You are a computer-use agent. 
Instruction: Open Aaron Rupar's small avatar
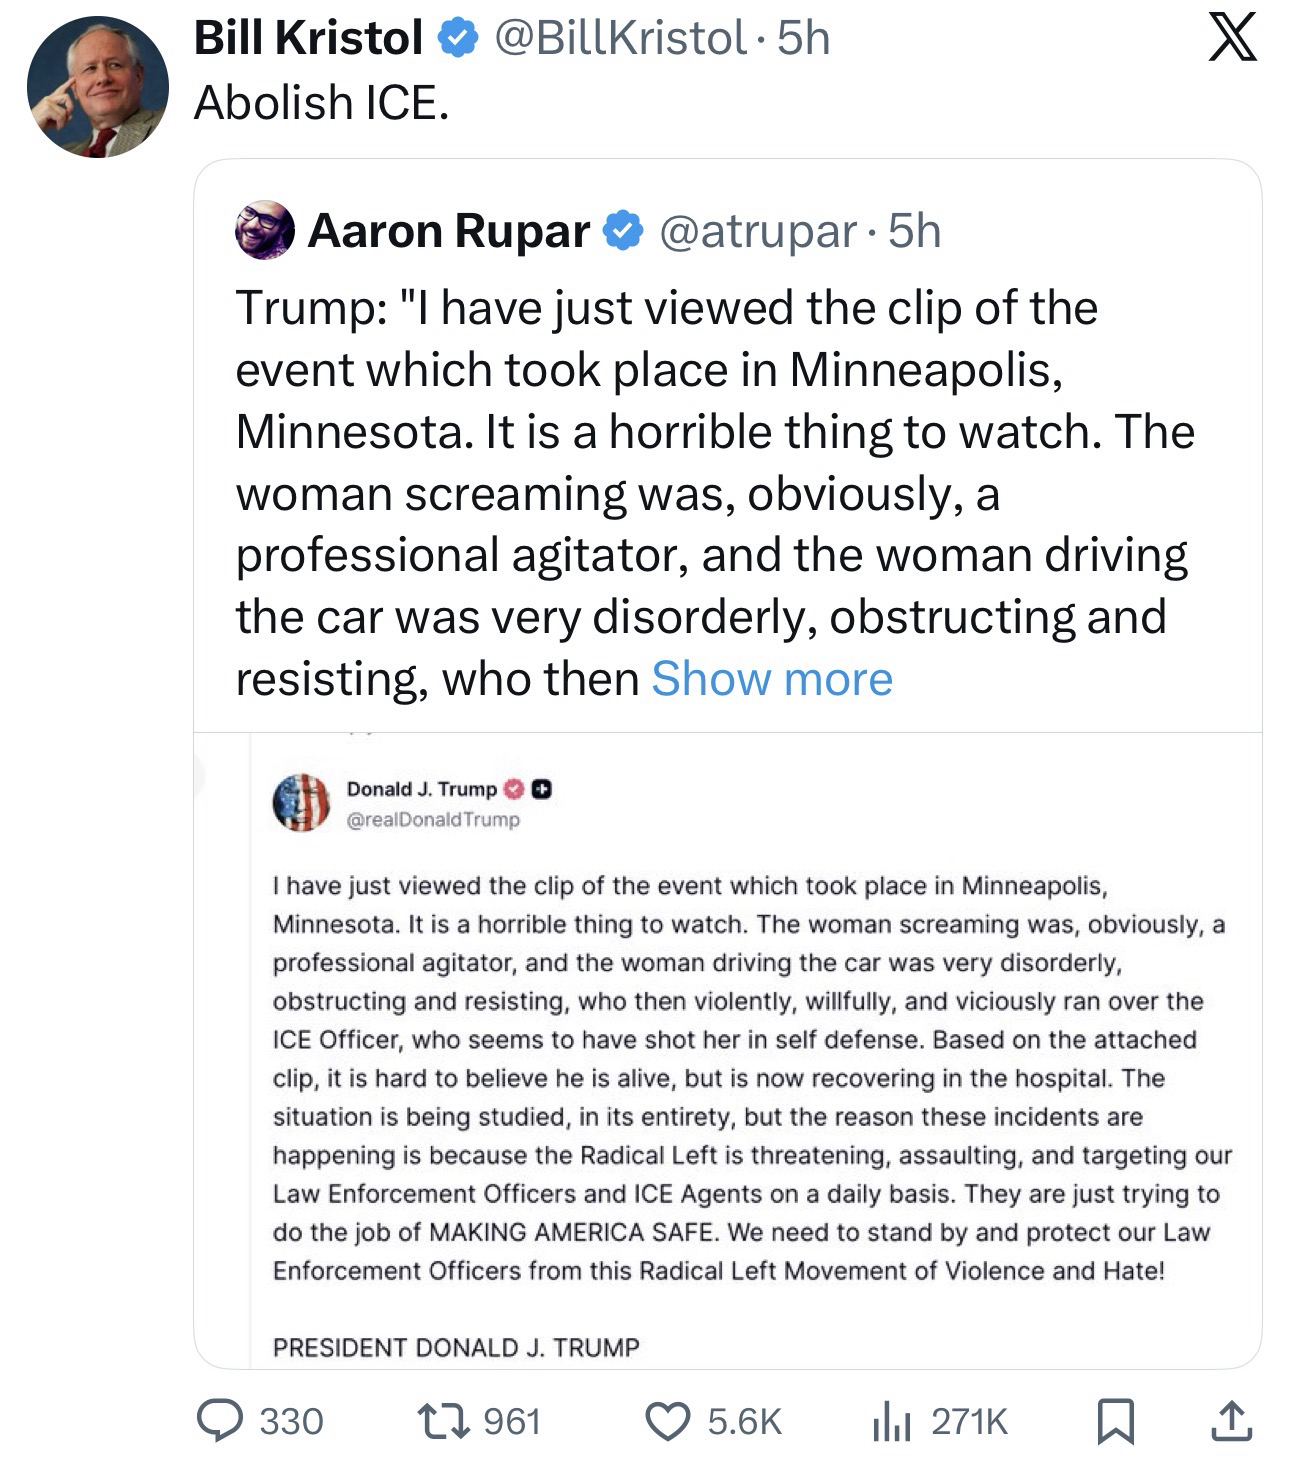(264, 230)
